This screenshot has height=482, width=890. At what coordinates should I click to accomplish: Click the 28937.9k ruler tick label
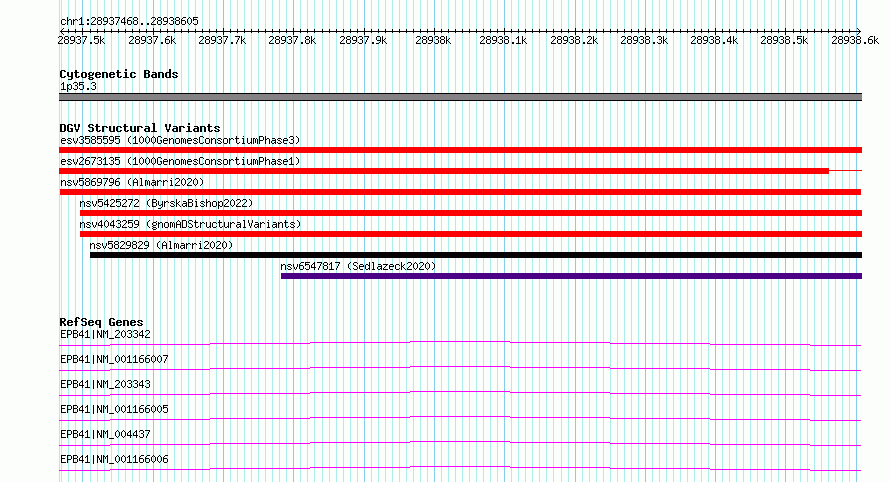pyautogui.click(x=363, y=40)
